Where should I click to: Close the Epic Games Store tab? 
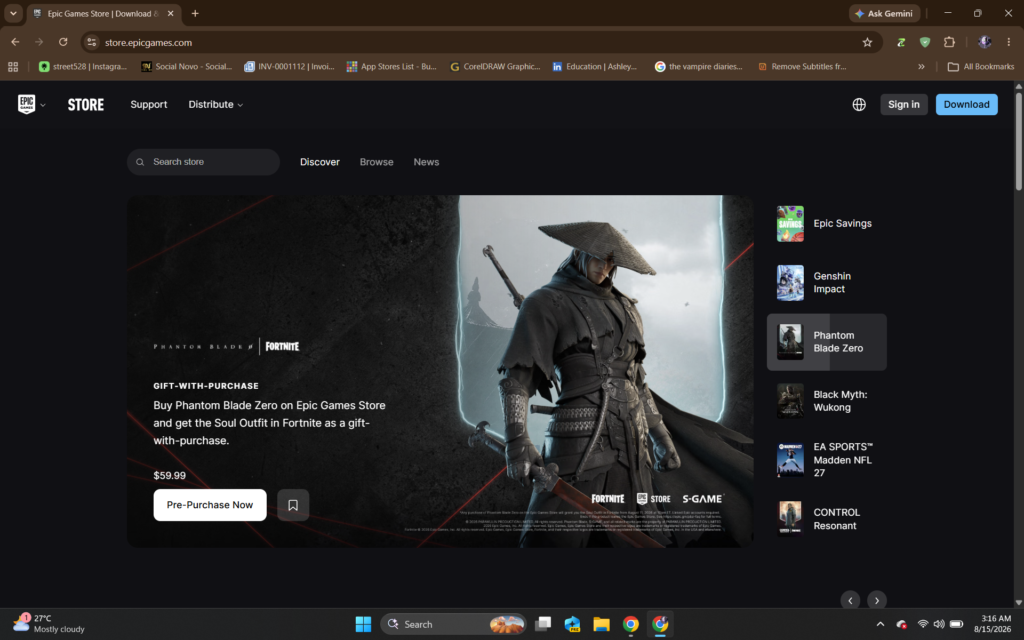(170, 13)
